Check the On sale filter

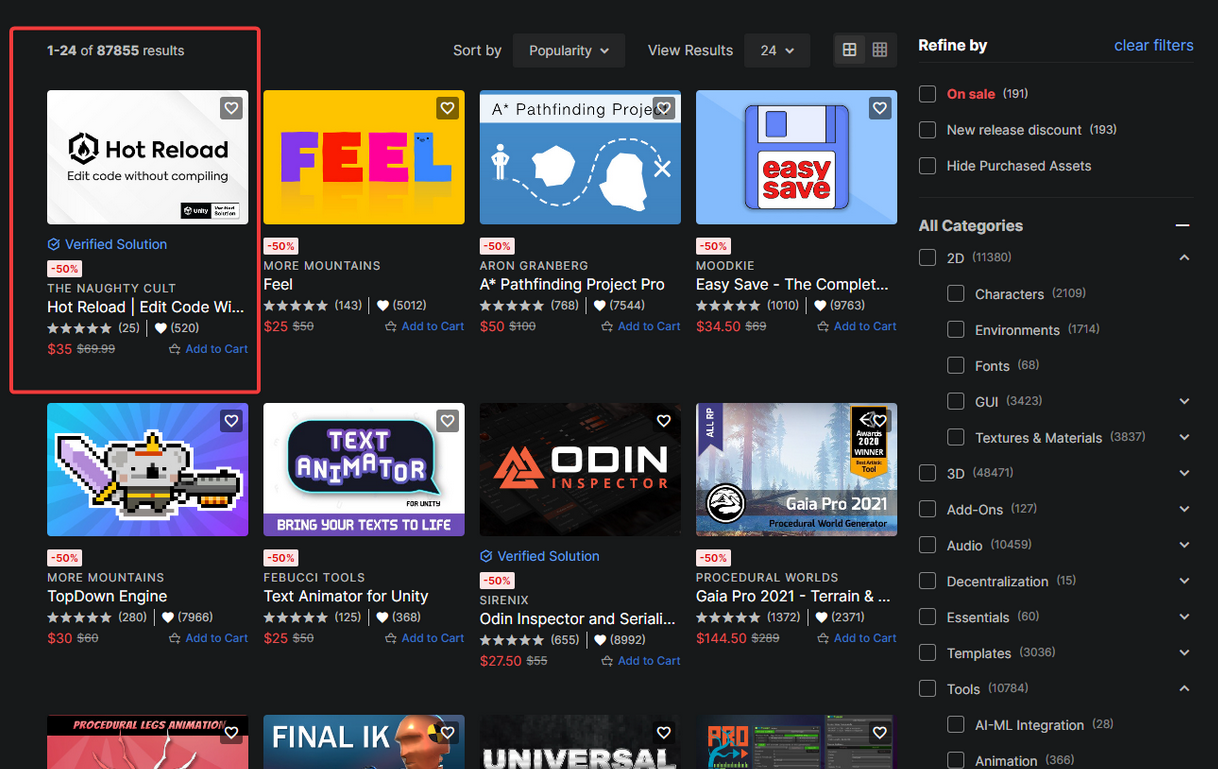[927, 94]
